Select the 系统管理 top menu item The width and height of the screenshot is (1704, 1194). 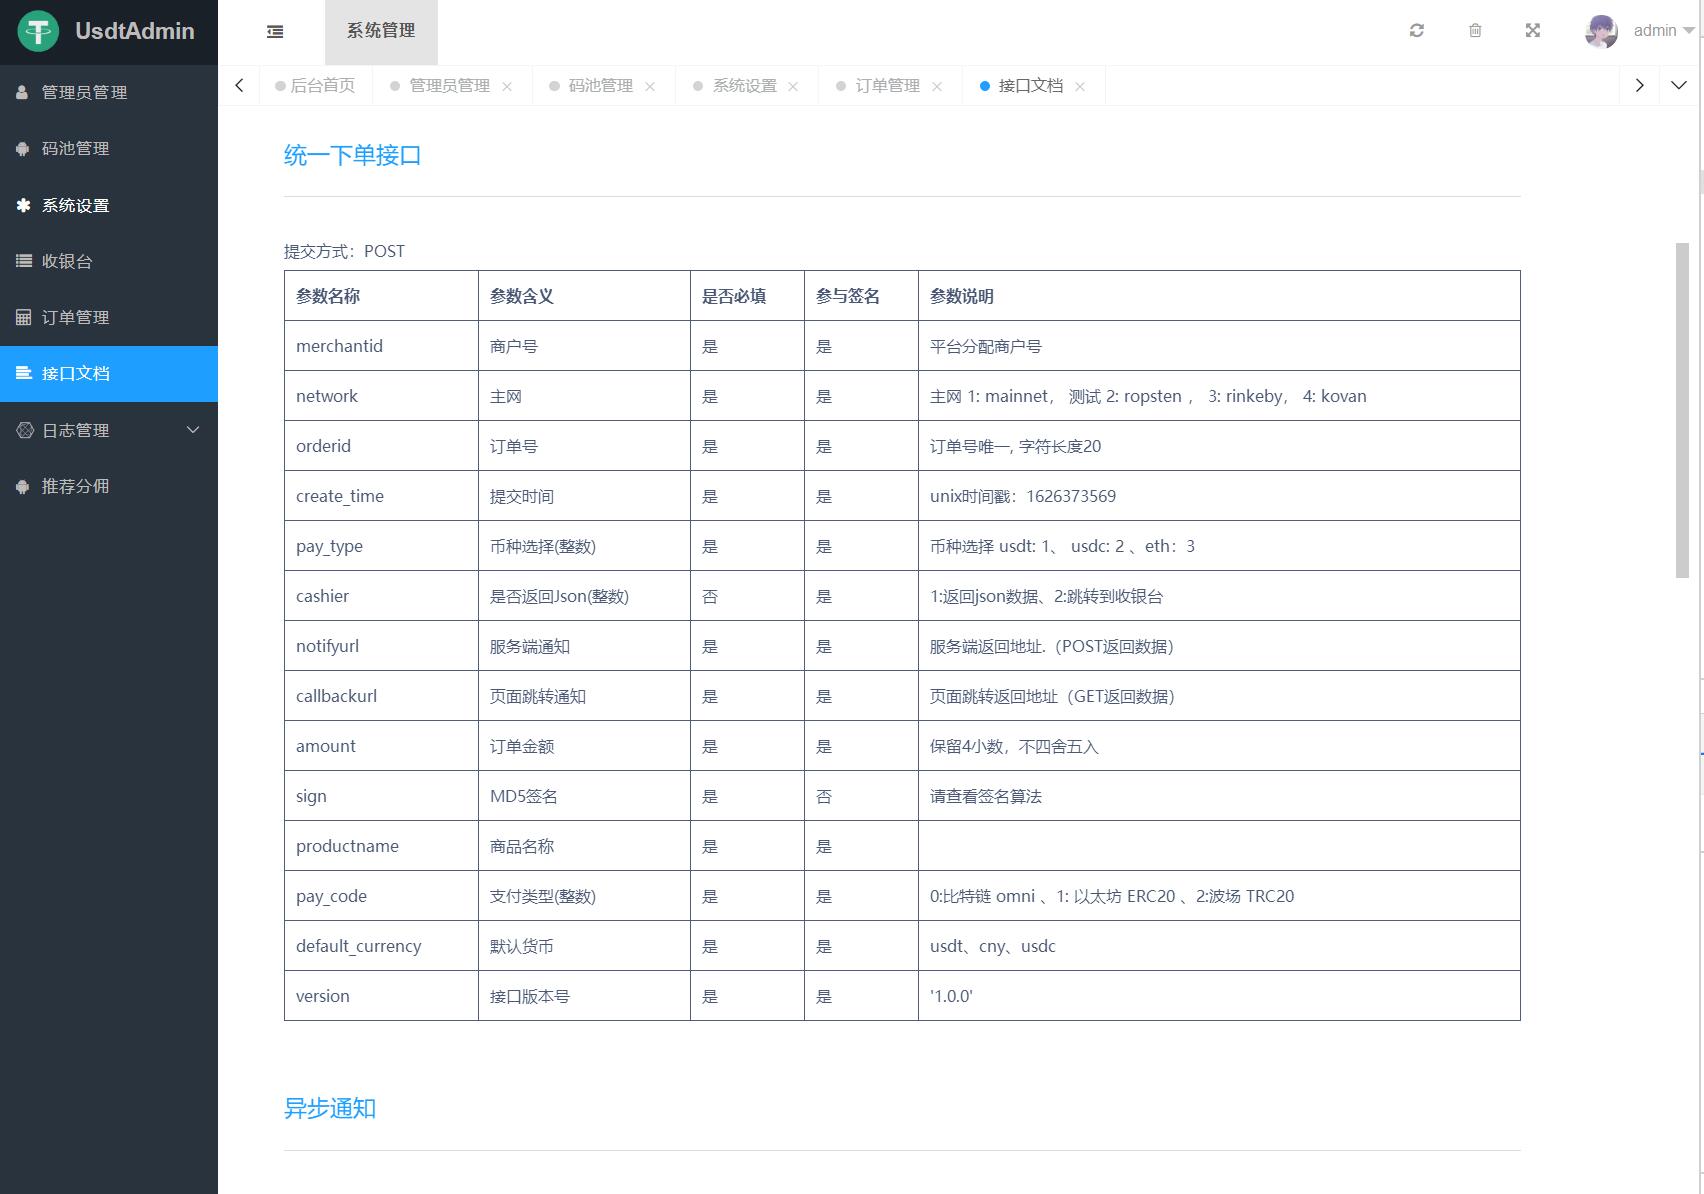381,31
